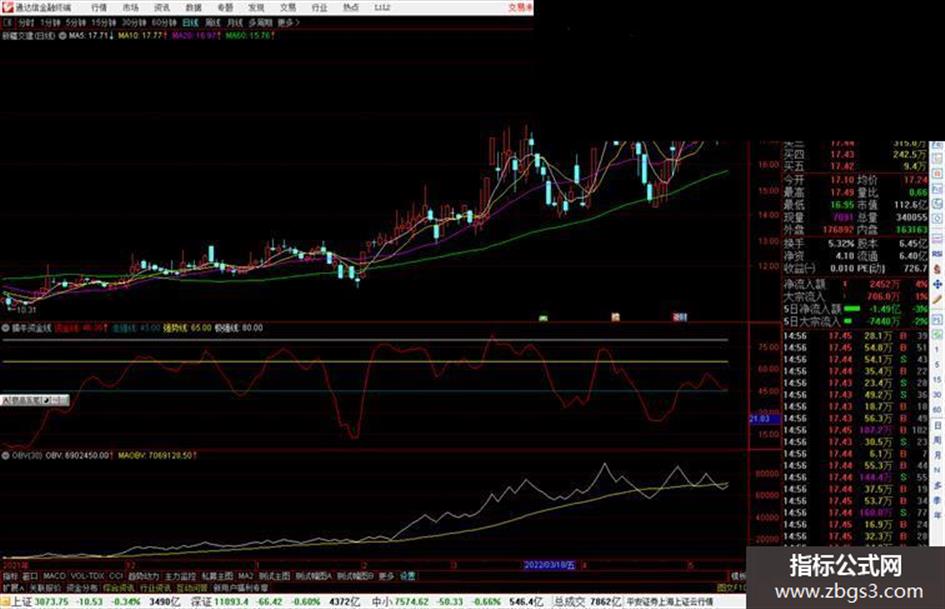Select the MA2 indicator tab

(x=245, y=576)
